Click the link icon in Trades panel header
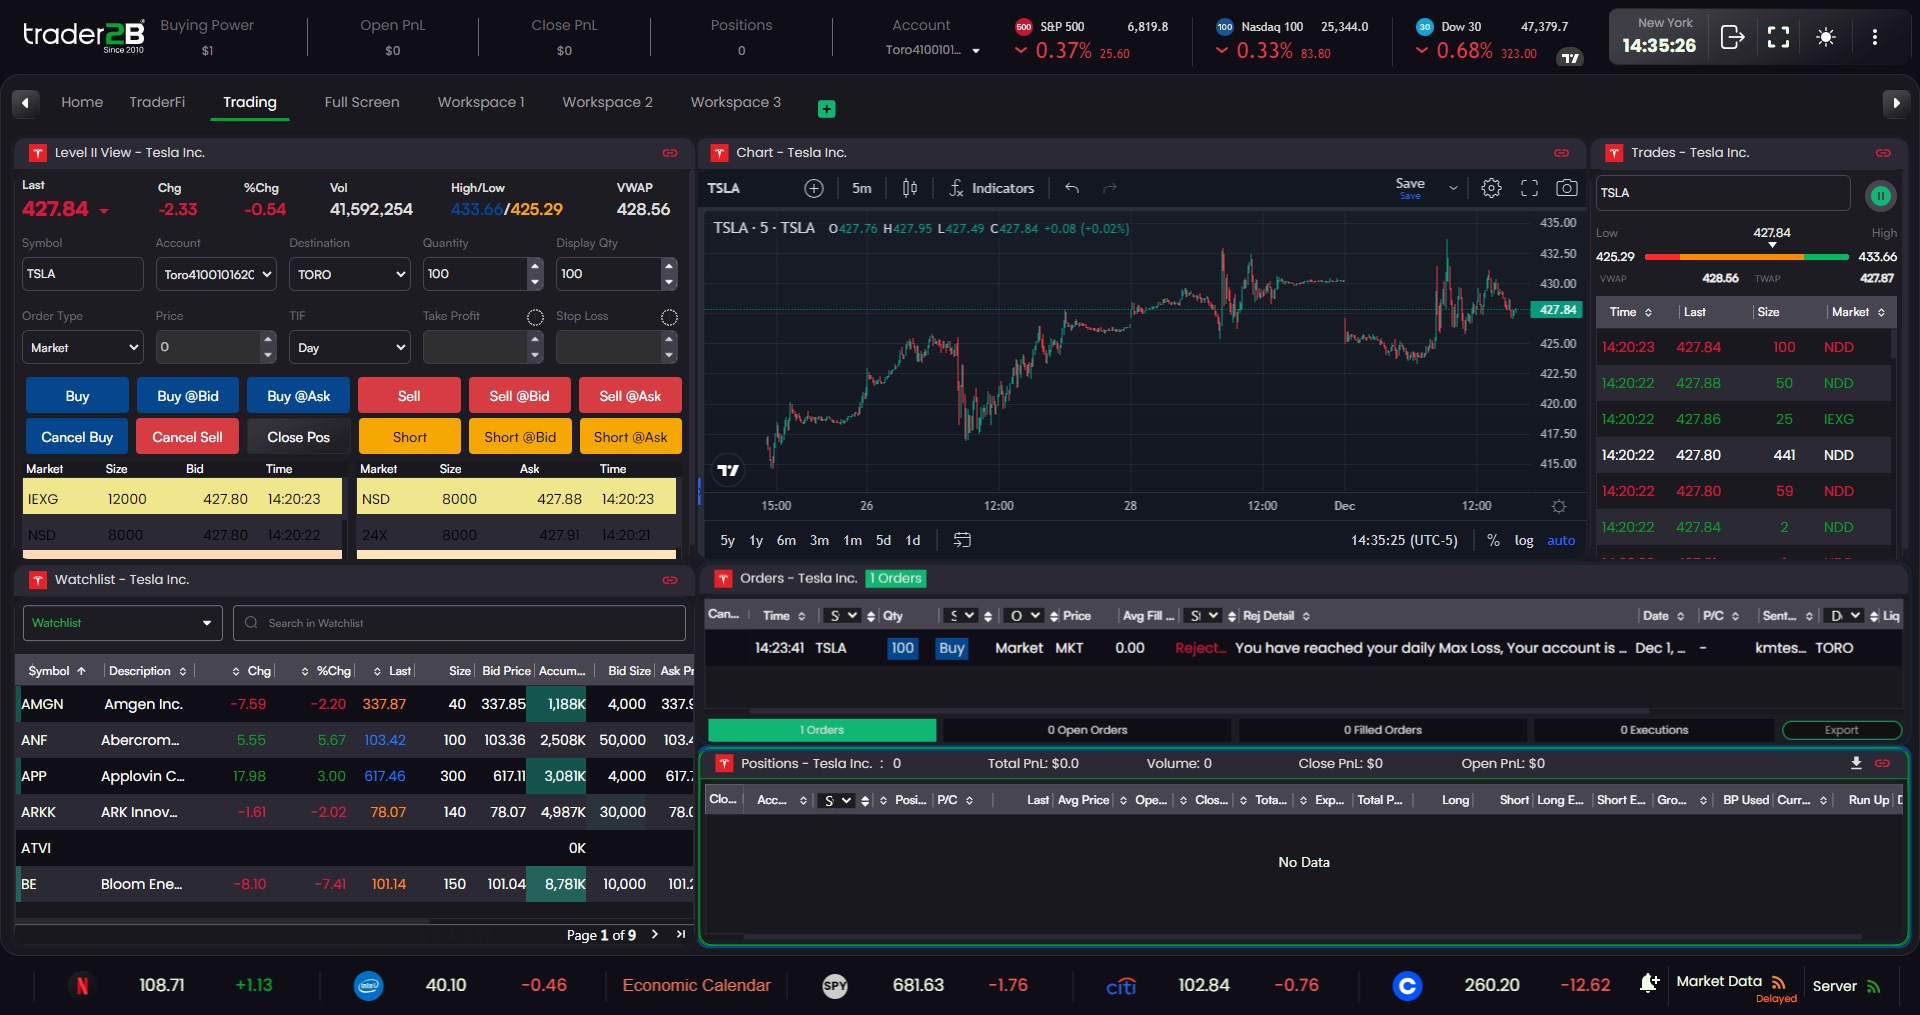 pyautogui.click(x=1883, y=153)
